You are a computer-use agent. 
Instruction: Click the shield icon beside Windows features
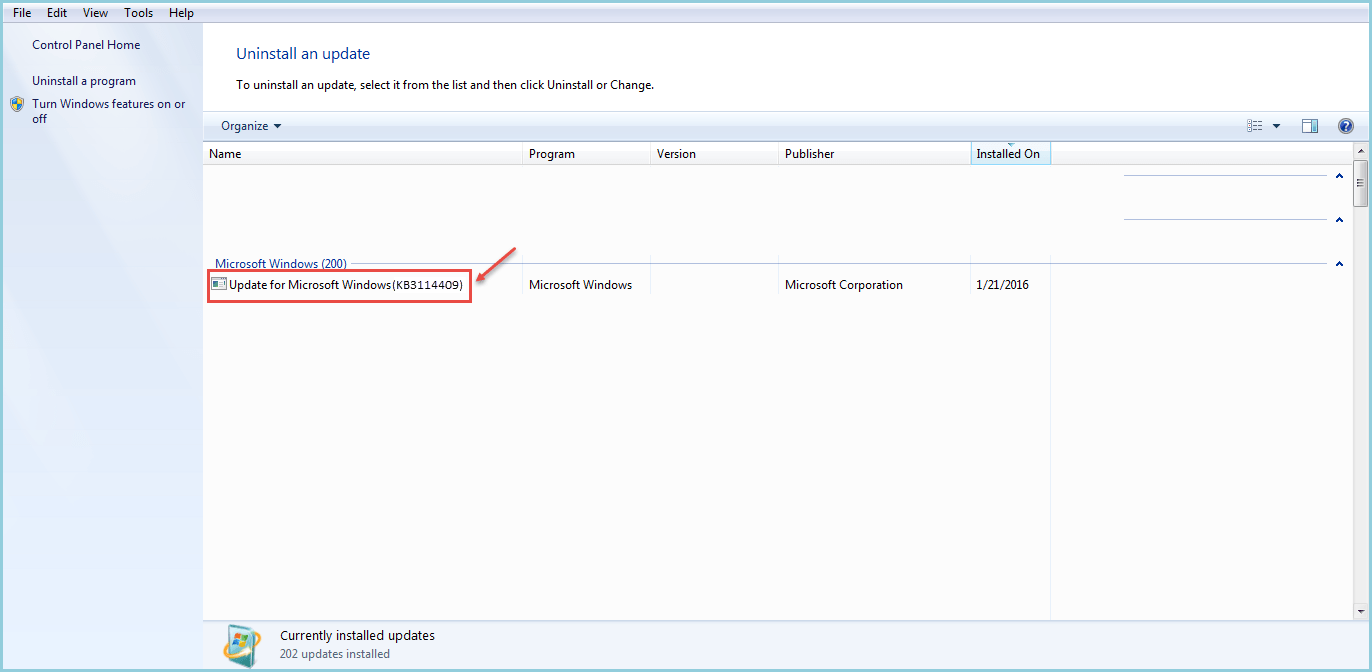pos(17,104)
